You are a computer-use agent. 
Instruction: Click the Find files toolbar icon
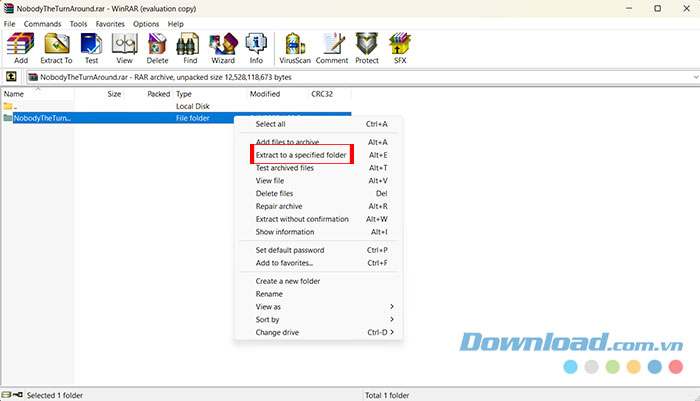click(x=191, y=48)
